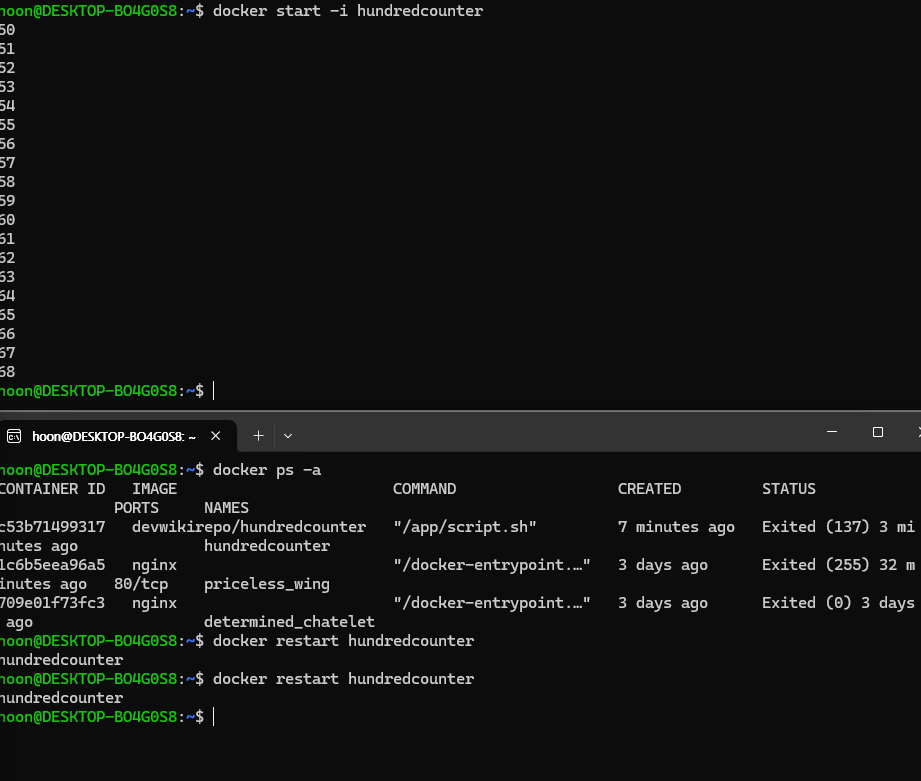Click the PORTS column header
The height and width of the screenshot is (781, 921).
tap(136, 508)
